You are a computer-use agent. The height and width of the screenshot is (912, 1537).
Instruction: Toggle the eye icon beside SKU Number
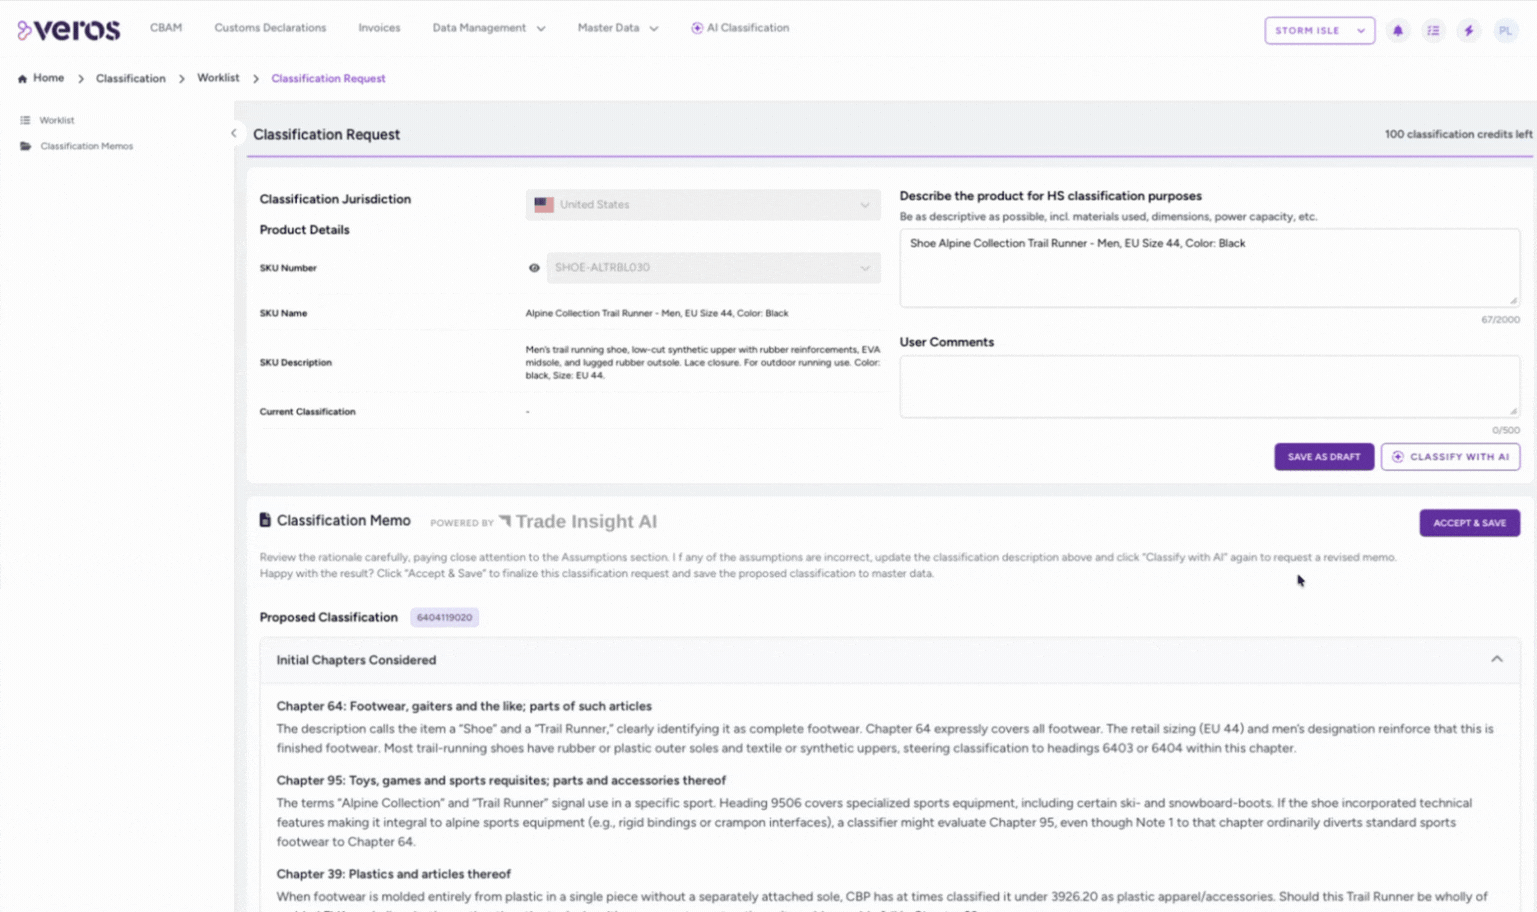(x=534, y=268)
